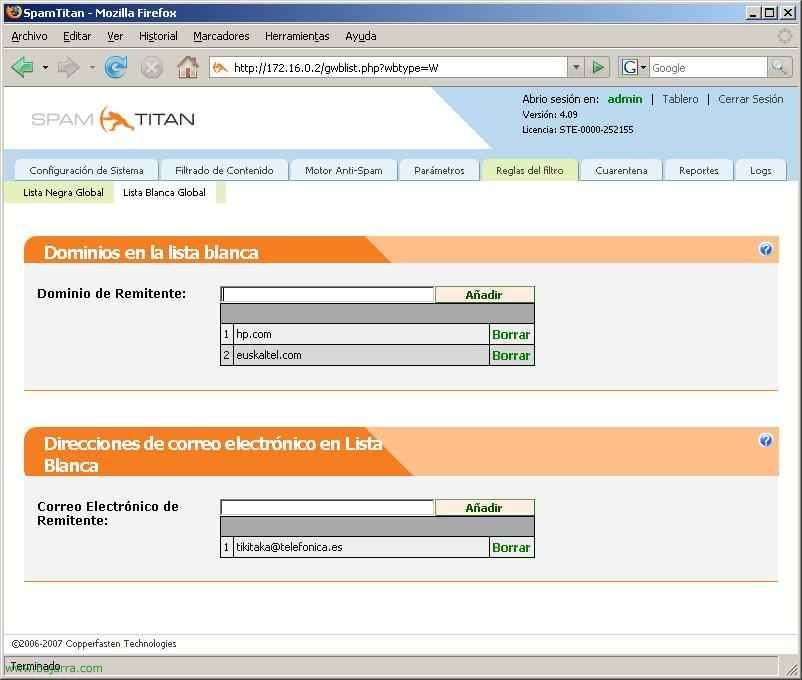Image resolution: width=802 pixels, height=680 pixels.
Task: Go to the home page icon
Action: (x=188, y=67)
